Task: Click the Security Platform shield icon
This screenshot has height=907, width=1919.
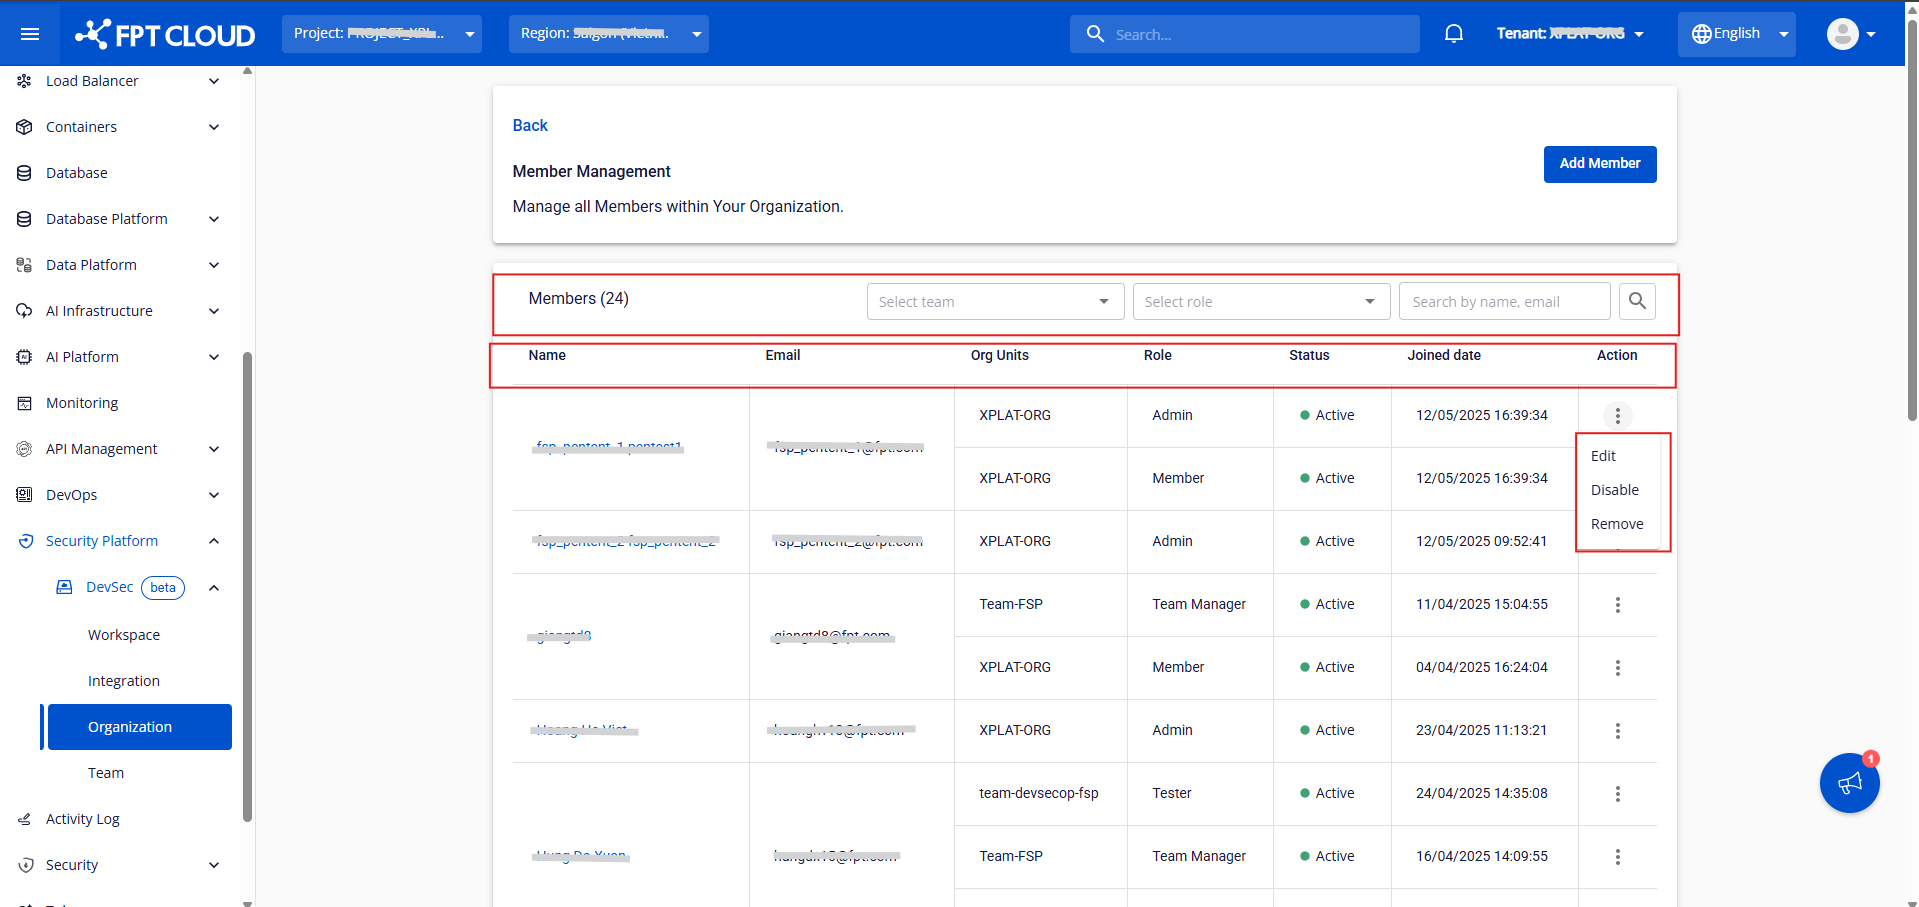Action: (26, 541)
